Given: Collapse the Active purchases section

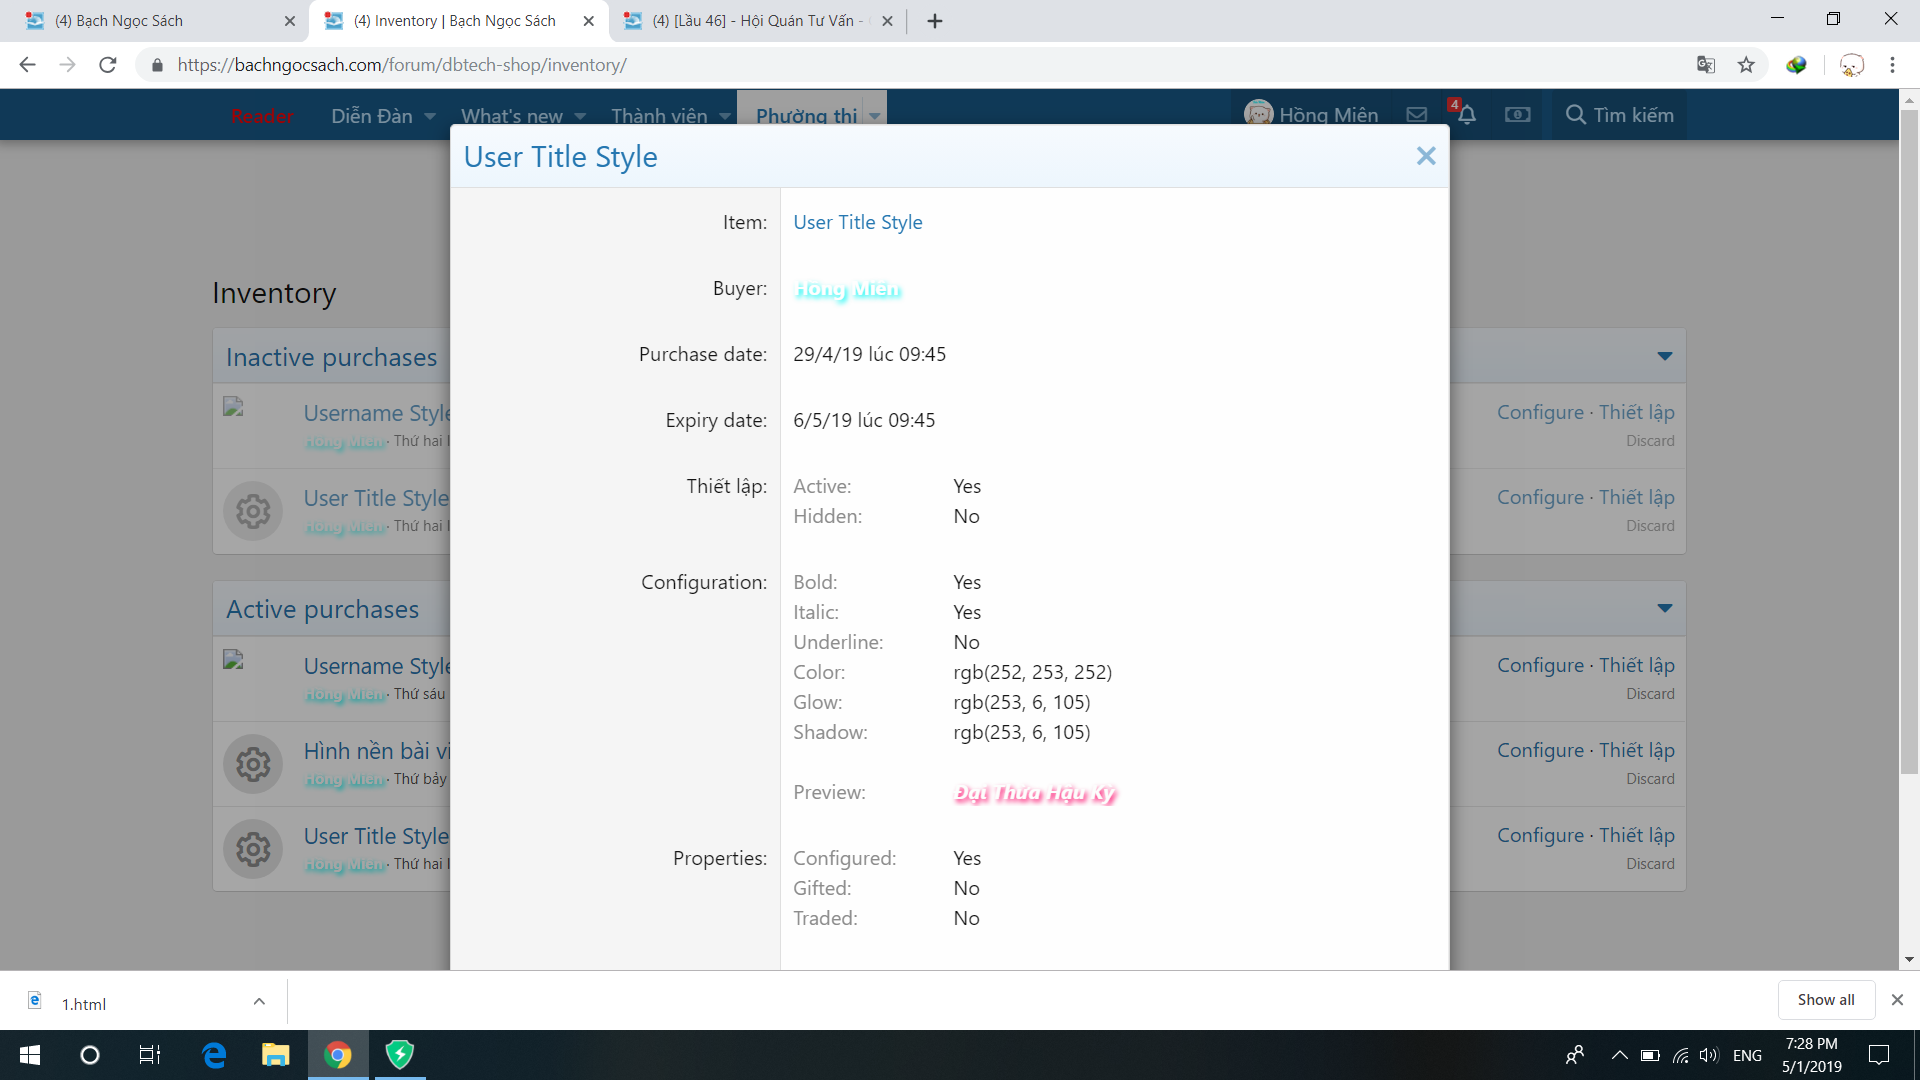Looking at the screenshot, I should click(1664, 608).
